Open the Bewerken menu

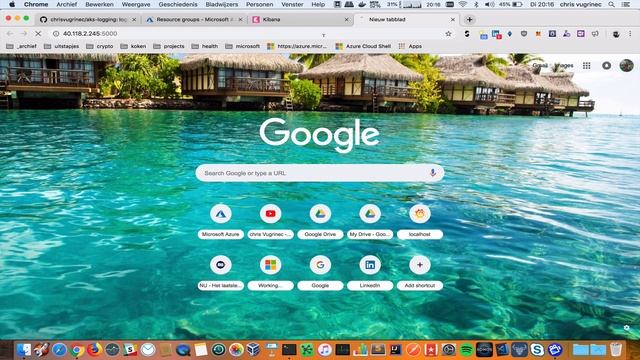pyautogui.click(x=99, y=4)
